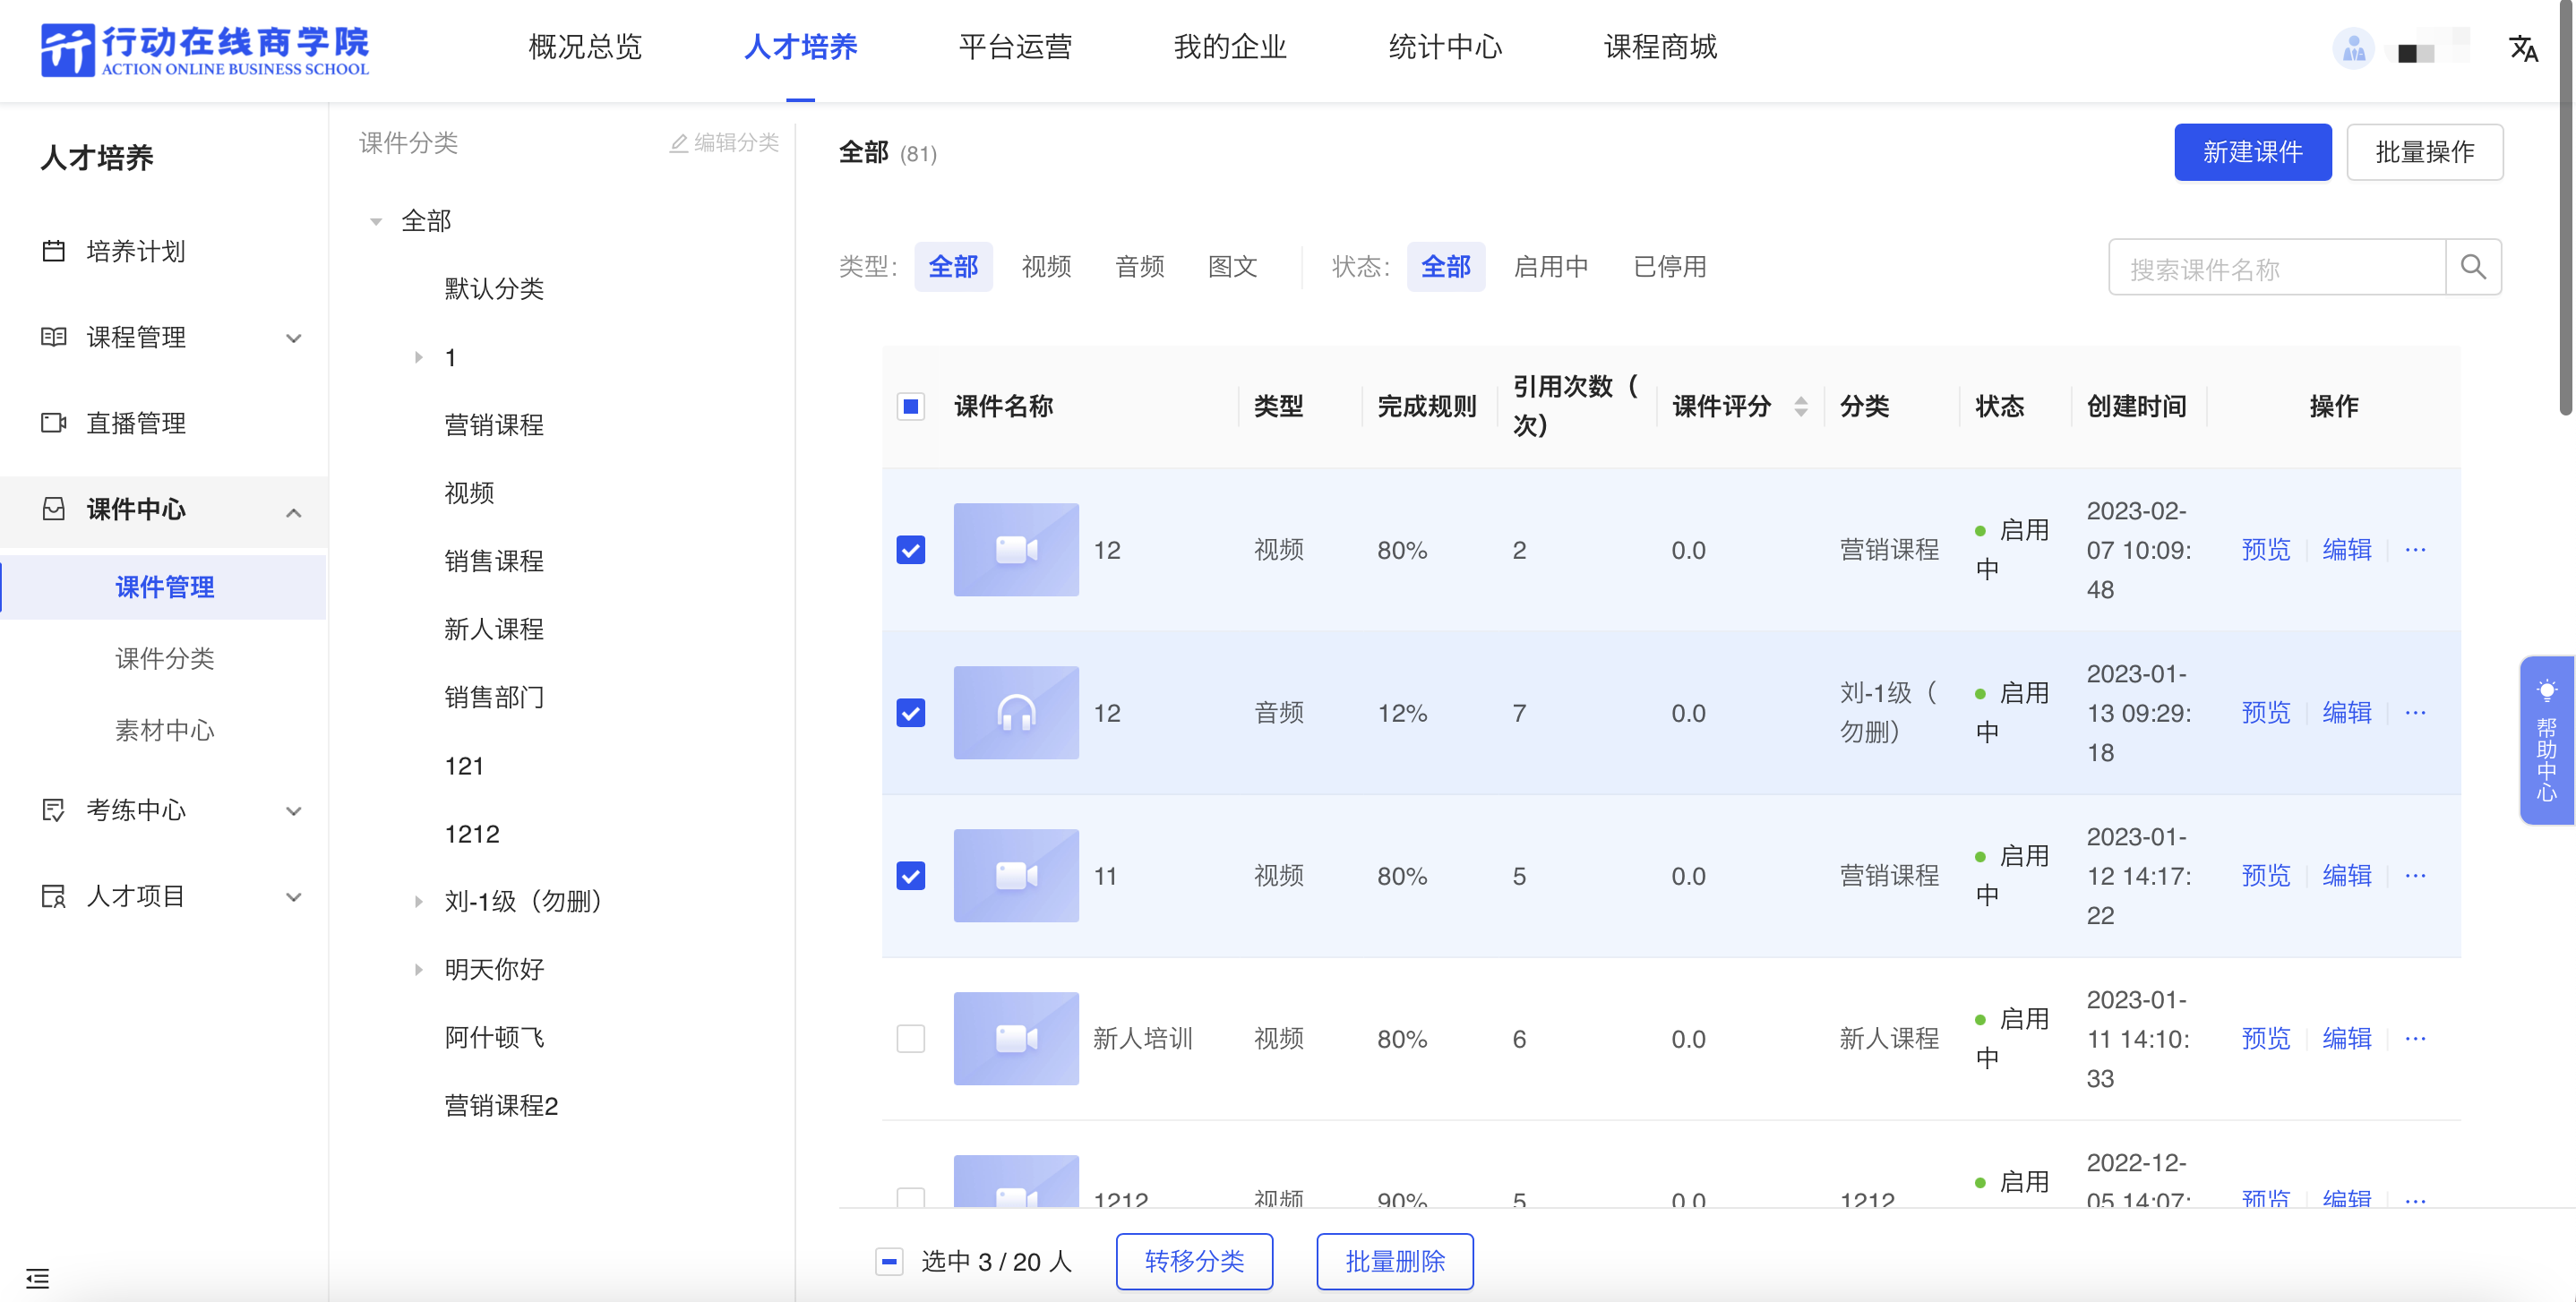Open more actions for the video 12 row
The width and height of the screenshot is (2576, 1302).
pyautogui.click(x=2415, y=550)
